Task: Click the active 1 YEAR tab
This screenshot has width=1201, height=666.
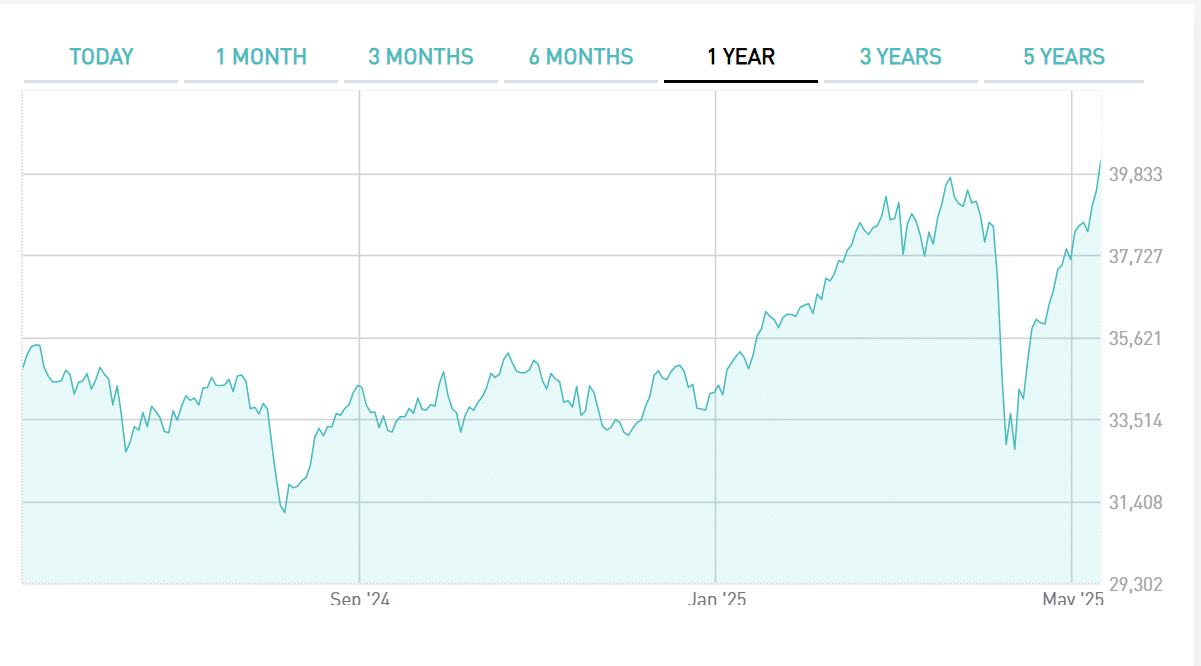Action: (741, 57)
